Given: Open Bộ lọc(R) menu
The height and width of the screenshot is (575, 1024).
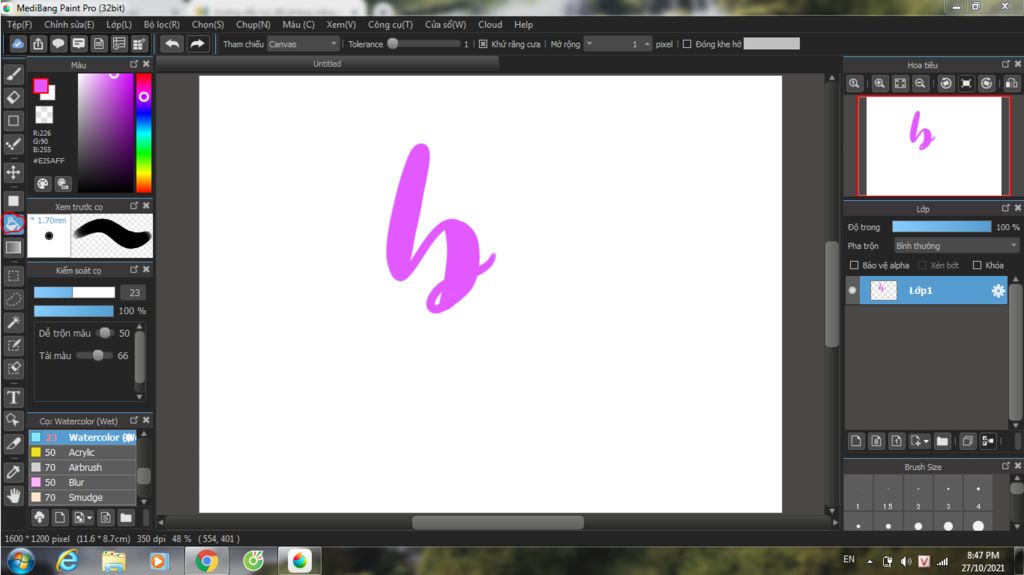Looking at the screenshot, I should 161,24.
